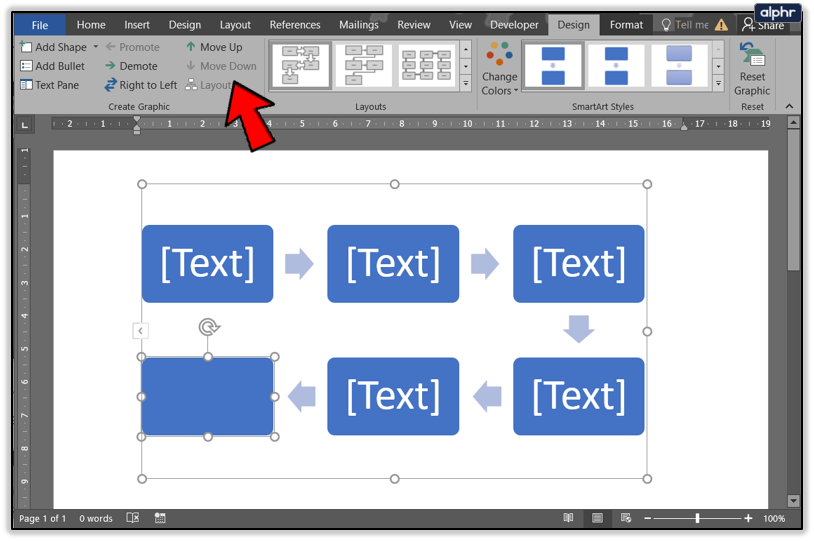Click Add Bullet in Create Graphic
814x541 pixels.
tap(52, 66)
